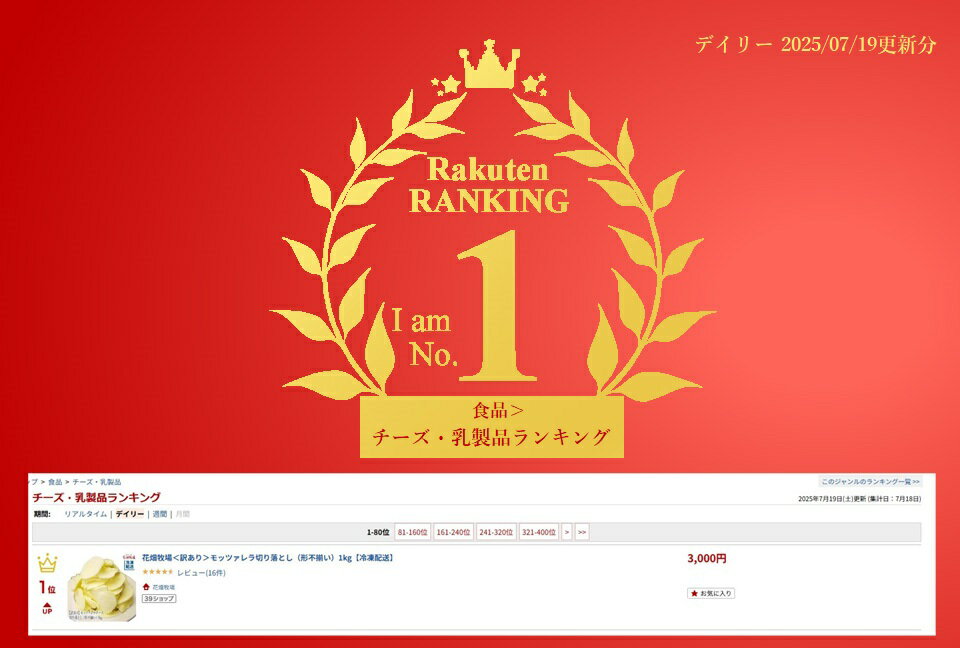Add the item via お気に入り button
This screenshot has height=648, width=960.
(x=711, y=593)
